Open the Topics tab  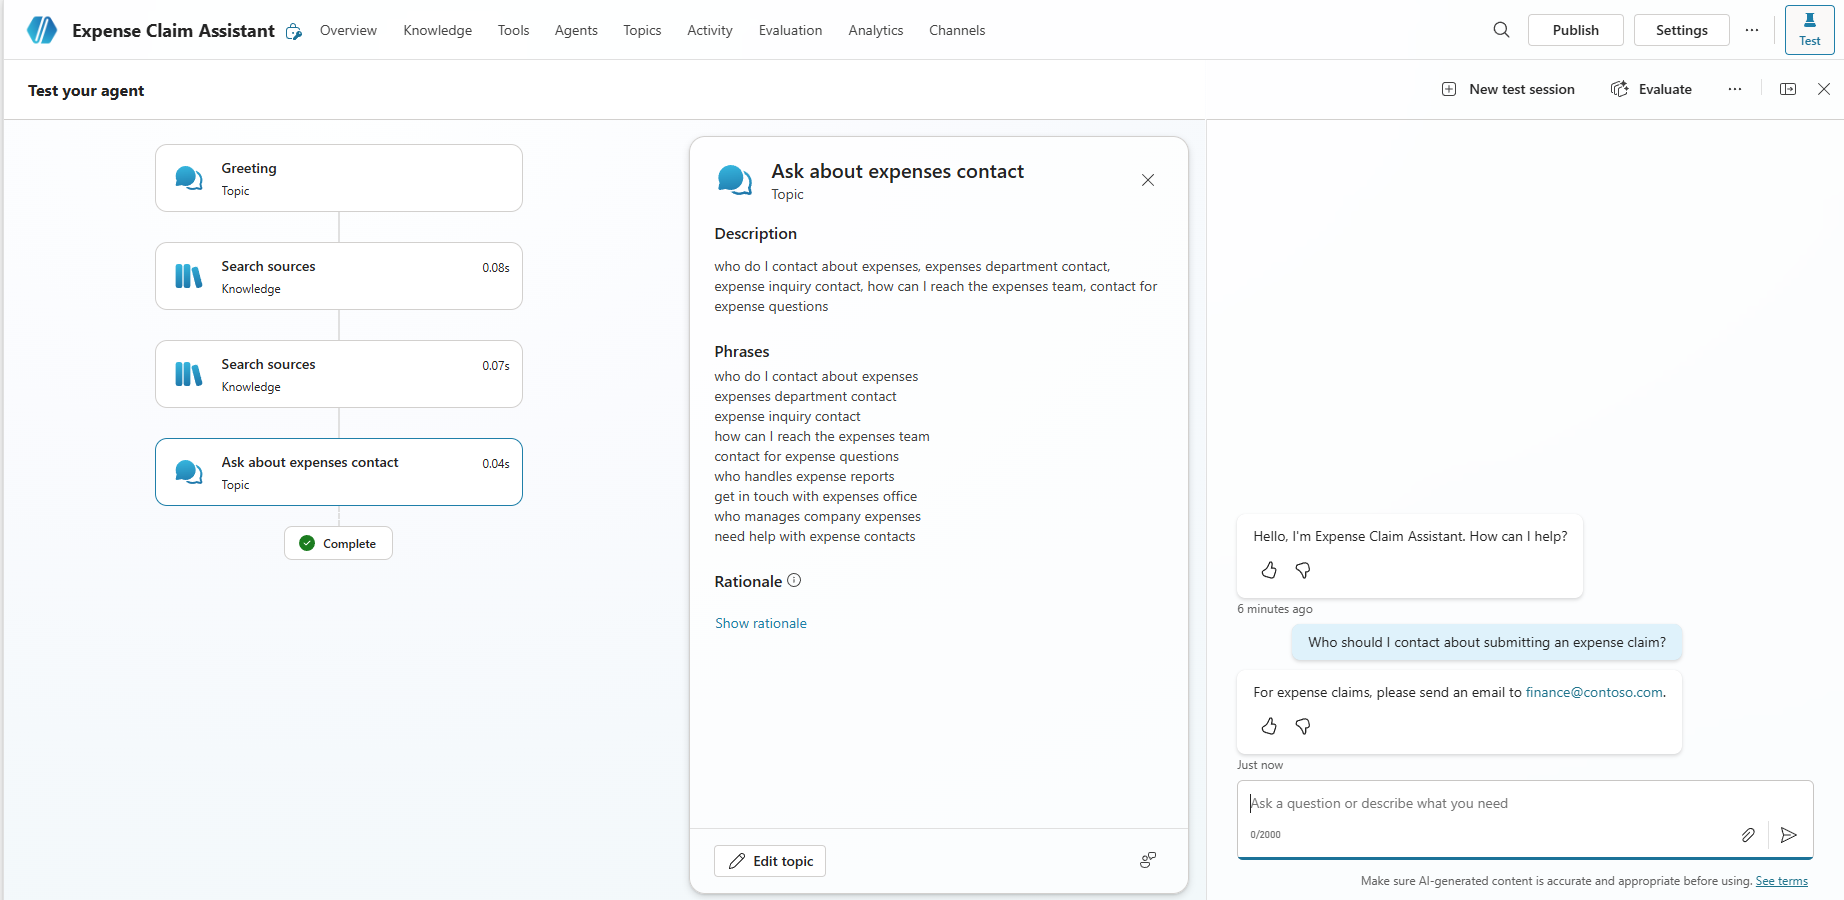tap(642, 30)
